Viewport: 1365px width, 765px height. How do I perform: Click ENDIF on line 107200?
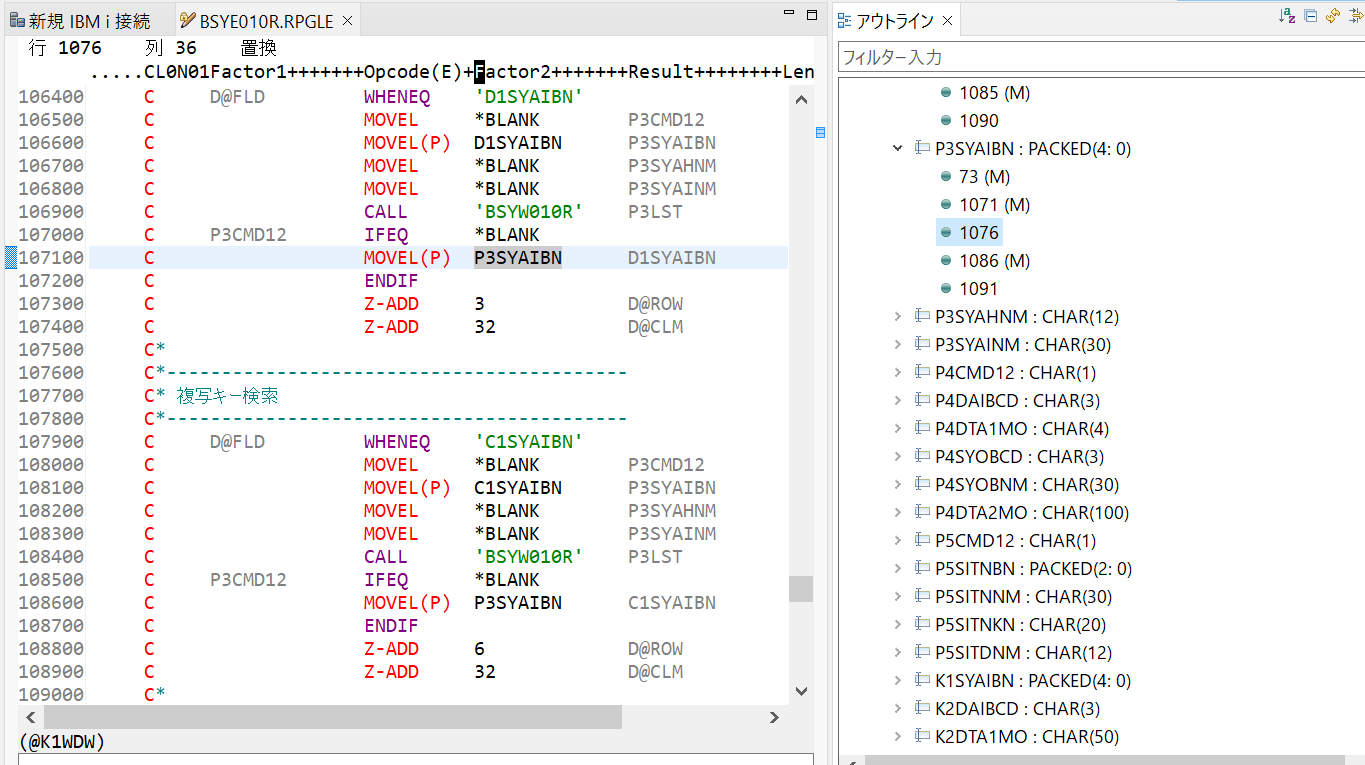tap(391, 281)
